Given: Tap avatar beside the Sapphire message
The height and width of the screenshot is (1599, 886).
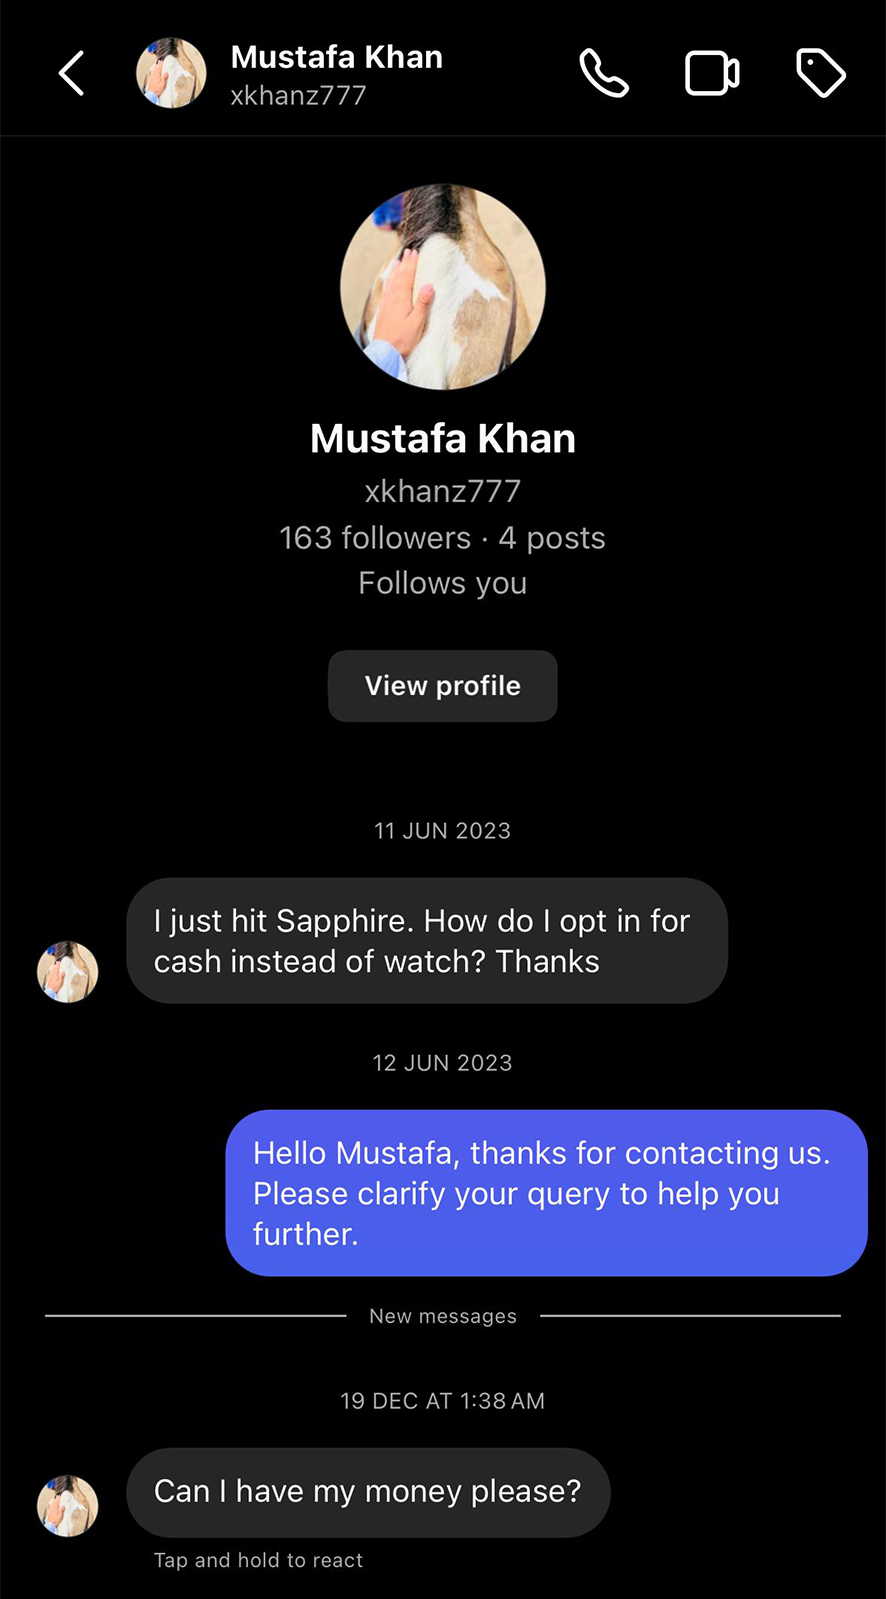Looking at the screenshot, I should click(x=68, y=972).
